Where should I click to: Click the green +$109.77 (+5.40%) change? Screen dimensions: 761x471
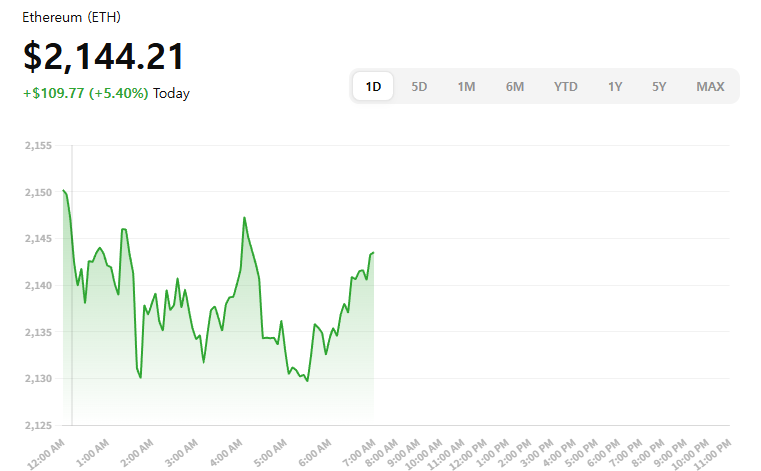[85, 93]
